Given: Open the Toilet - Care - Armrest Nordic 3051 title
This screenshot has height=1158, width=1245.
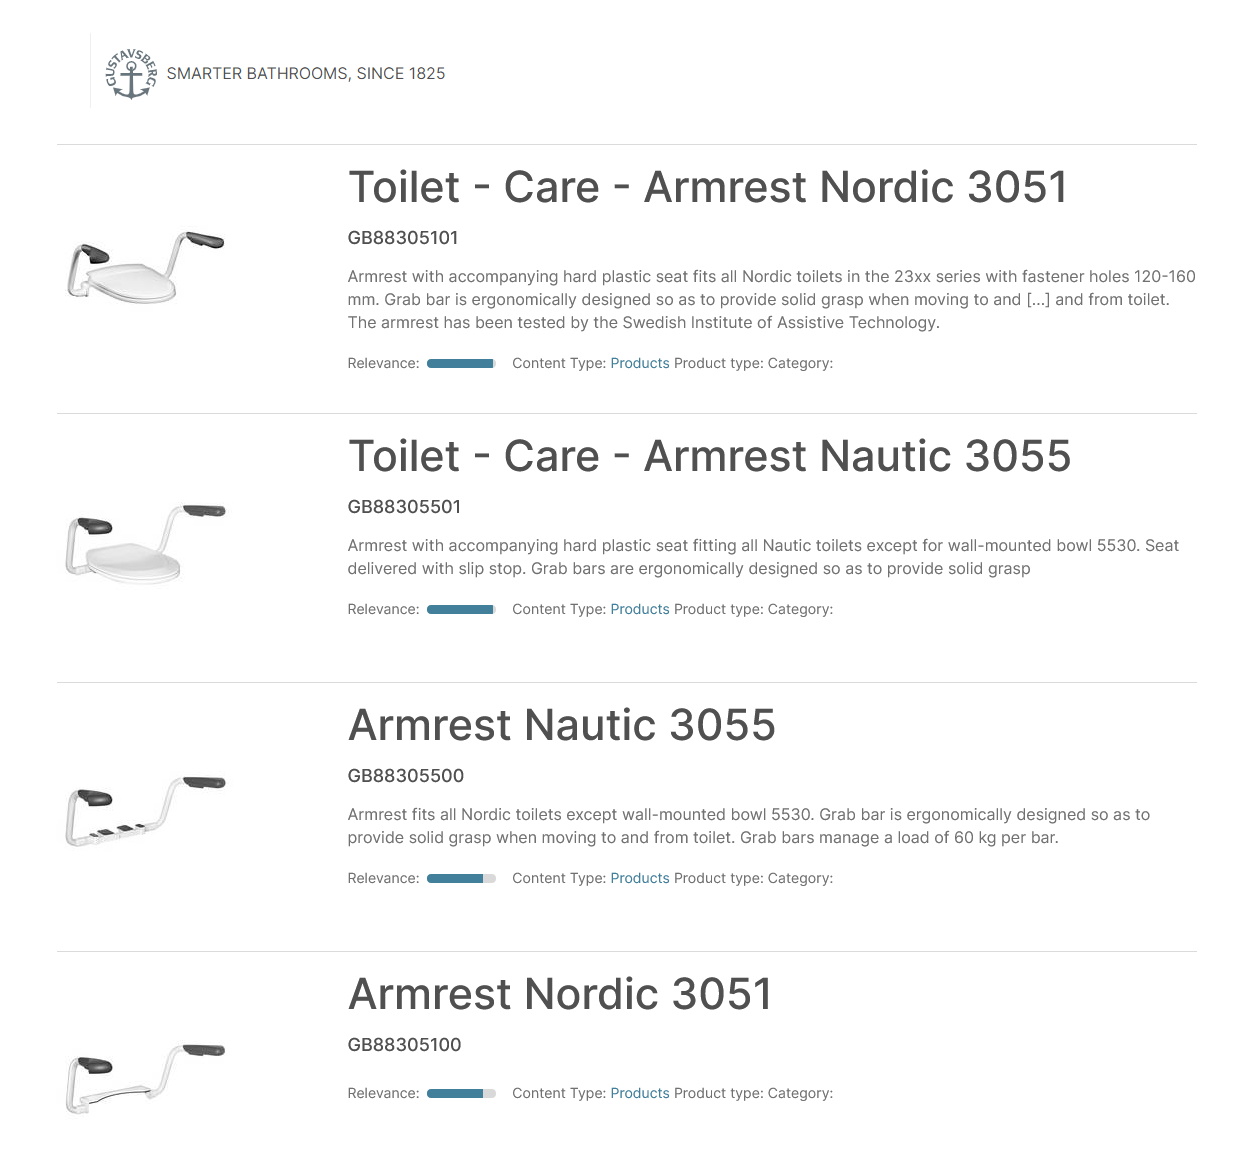Looking at the screenshot, I should pos(707,188).
